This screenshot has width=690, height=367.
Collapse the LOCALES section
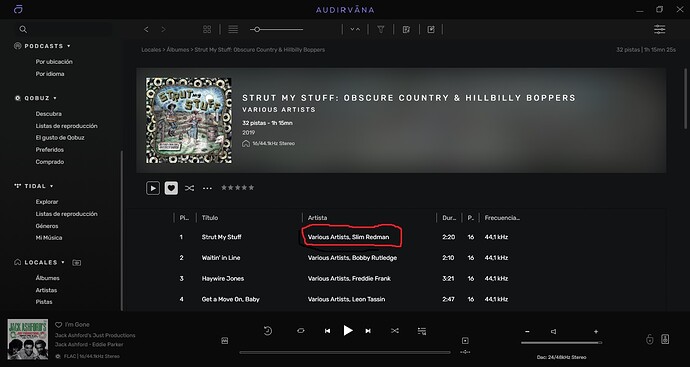point(63,262)
